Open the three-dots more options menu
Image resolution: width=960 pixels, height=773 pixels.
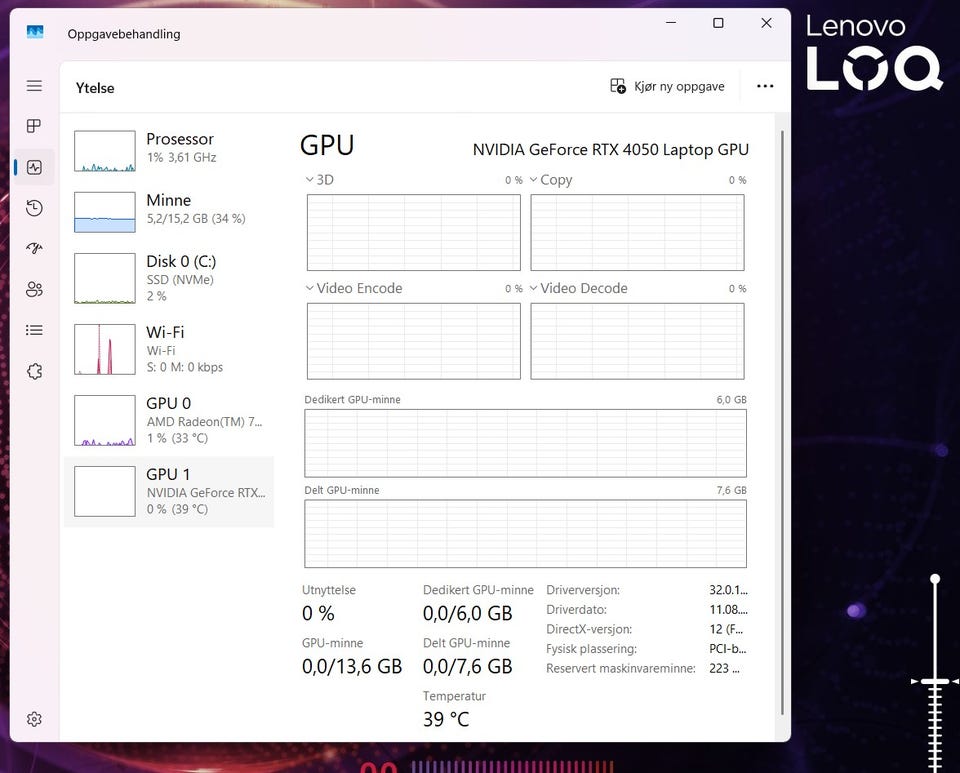765,87
